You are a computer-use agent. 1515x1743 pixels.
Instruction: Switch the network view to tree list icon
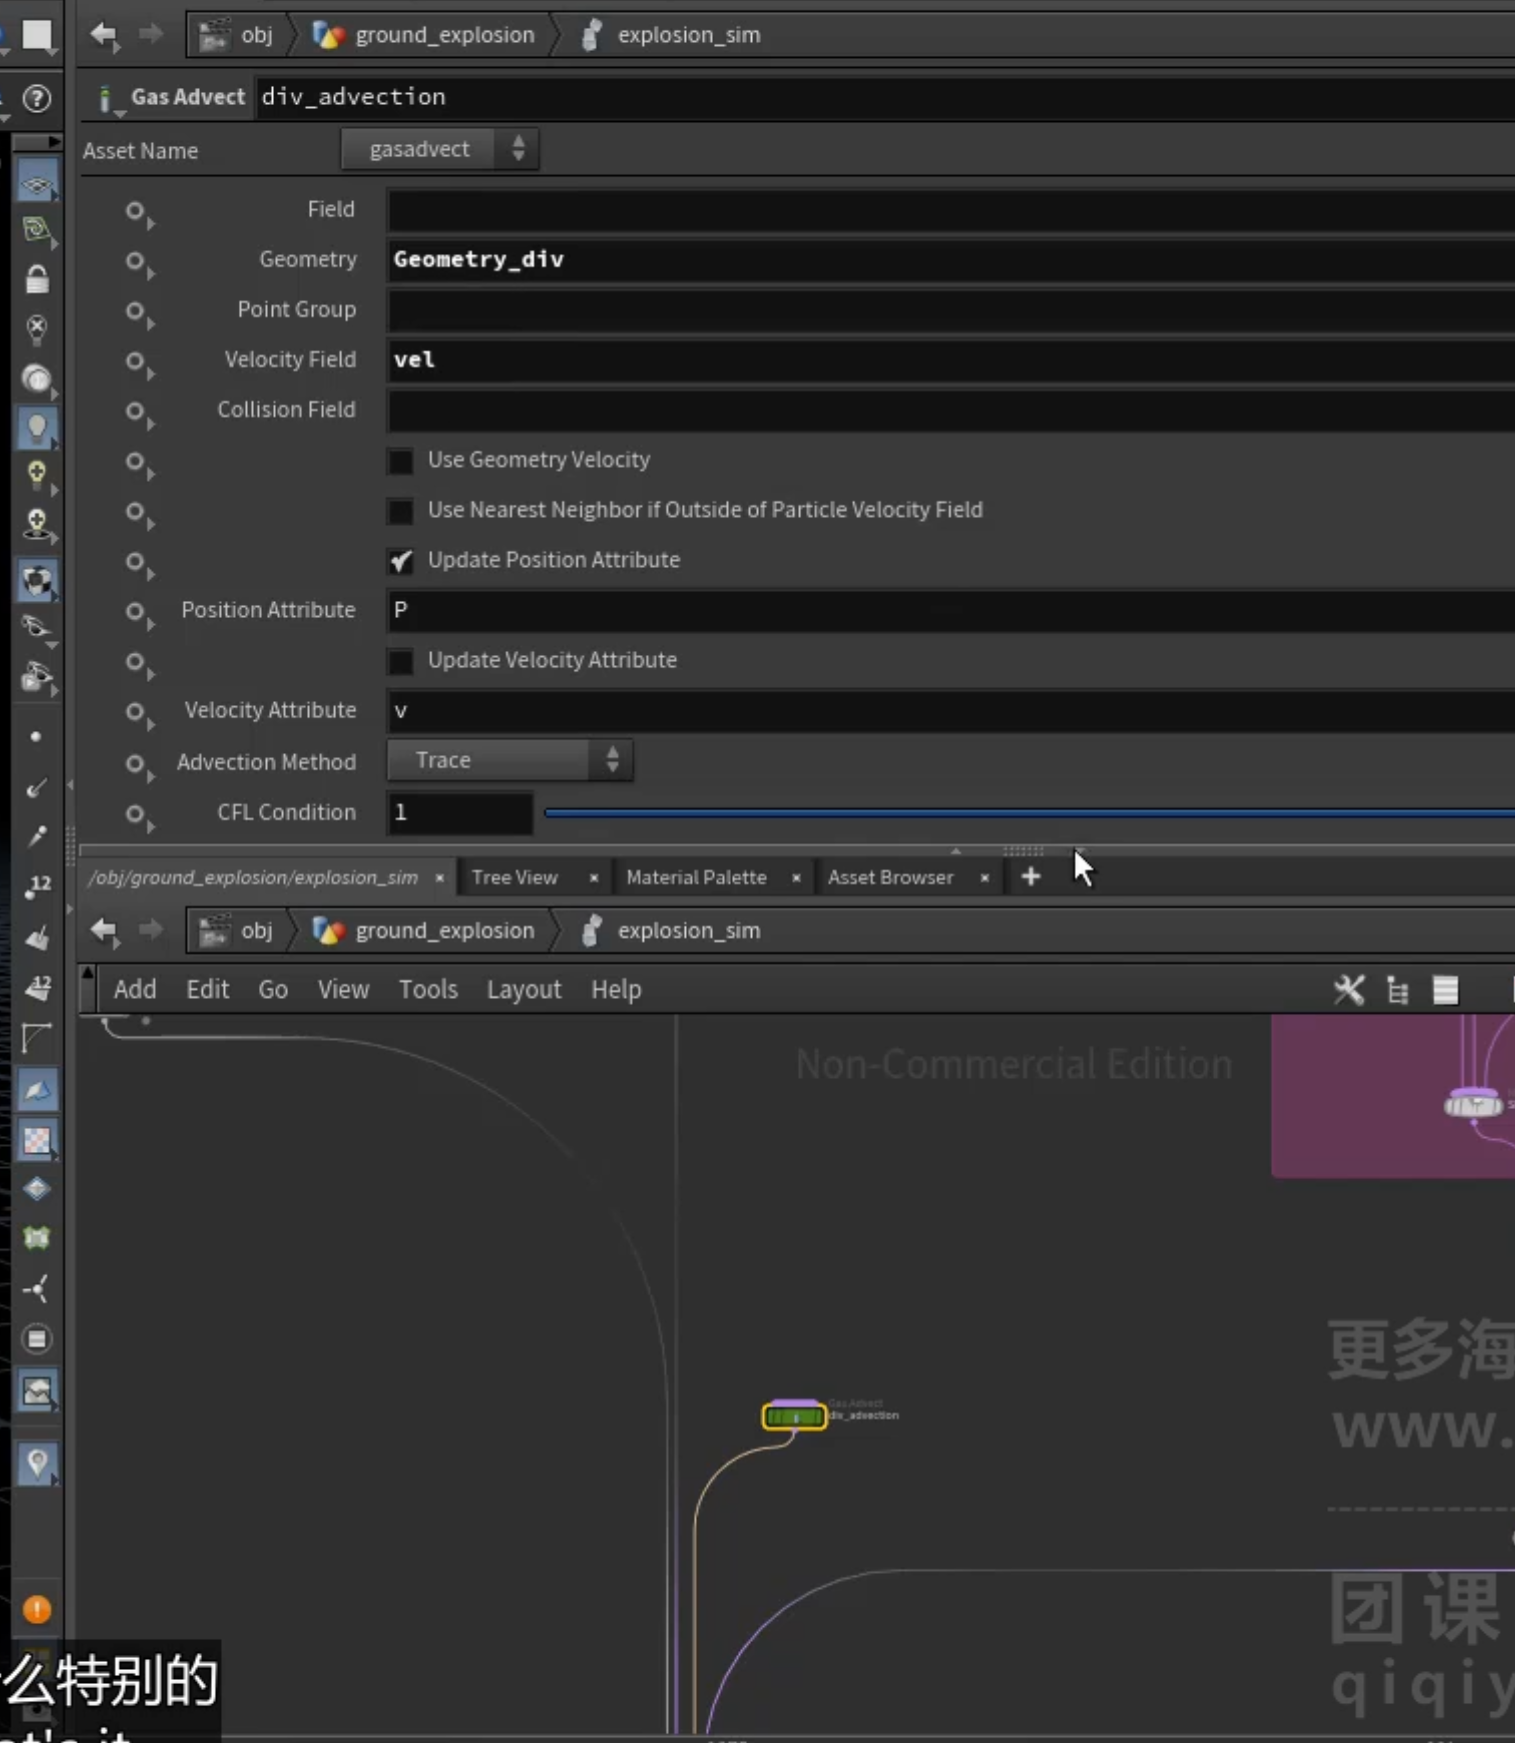click(x=1397, y=990)
